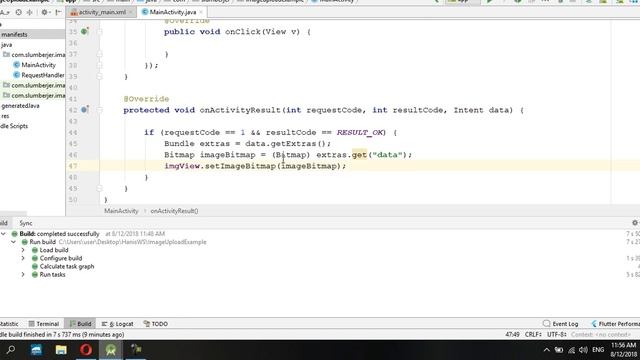Change the UTF-8 file encoding setting
Image resolution: width=640 pixels, height=360 pixels.
click(x=557, y=334)
